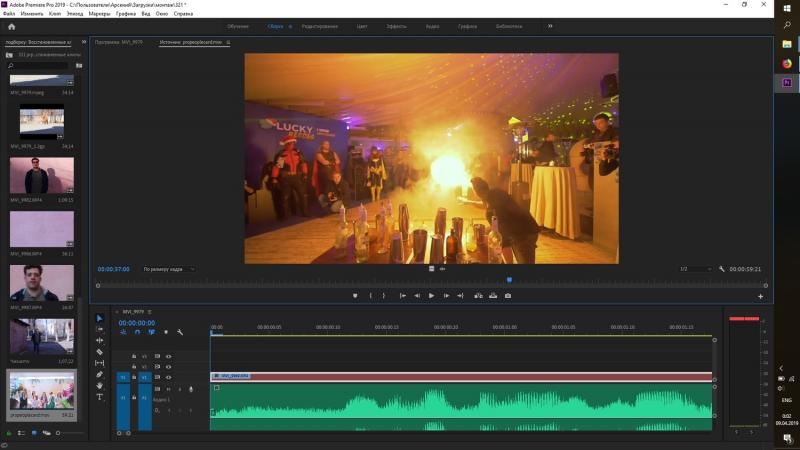The height and width of the screenshot is (450, 800).
Task: Switch to Program MVI_9979 monitor tab
Action: click(x=118, y=42)
